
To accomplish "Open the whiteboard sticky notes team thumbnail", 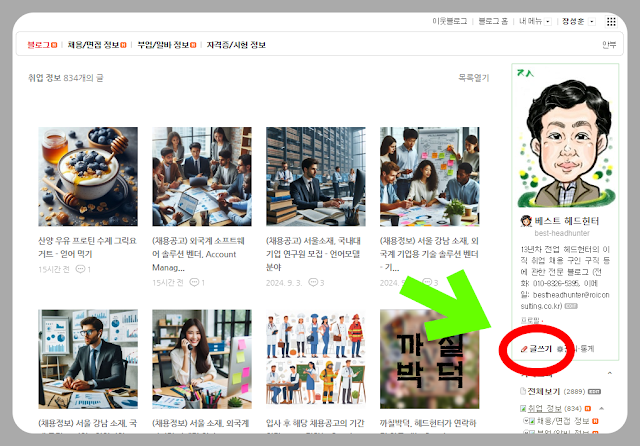I will (x=430, y=176).
